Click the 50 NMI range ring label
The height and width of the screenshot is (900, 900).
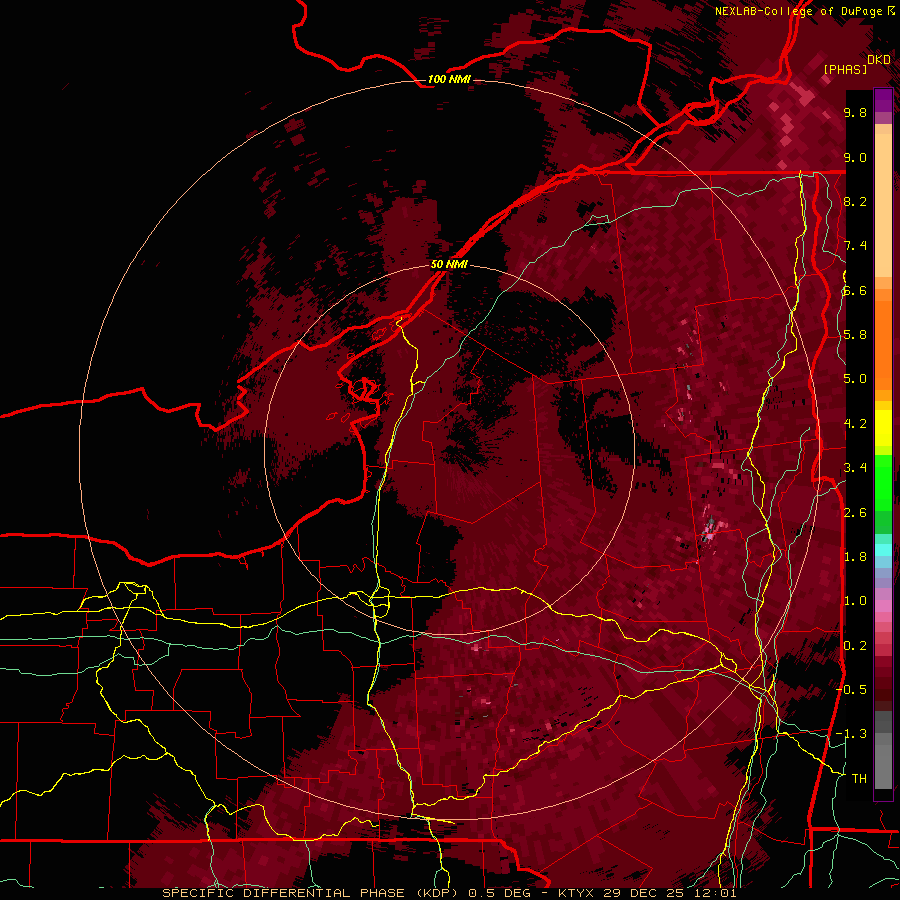click(x=449, y=265)
